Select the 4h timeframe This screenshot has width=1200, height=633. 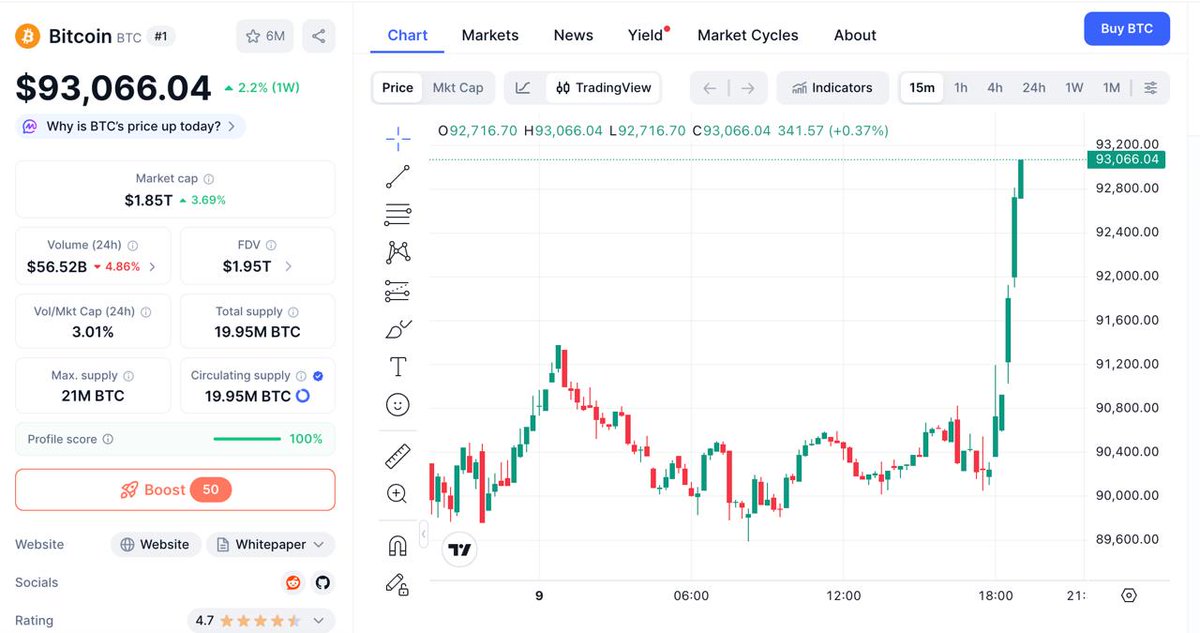click(x=995, y=88)
